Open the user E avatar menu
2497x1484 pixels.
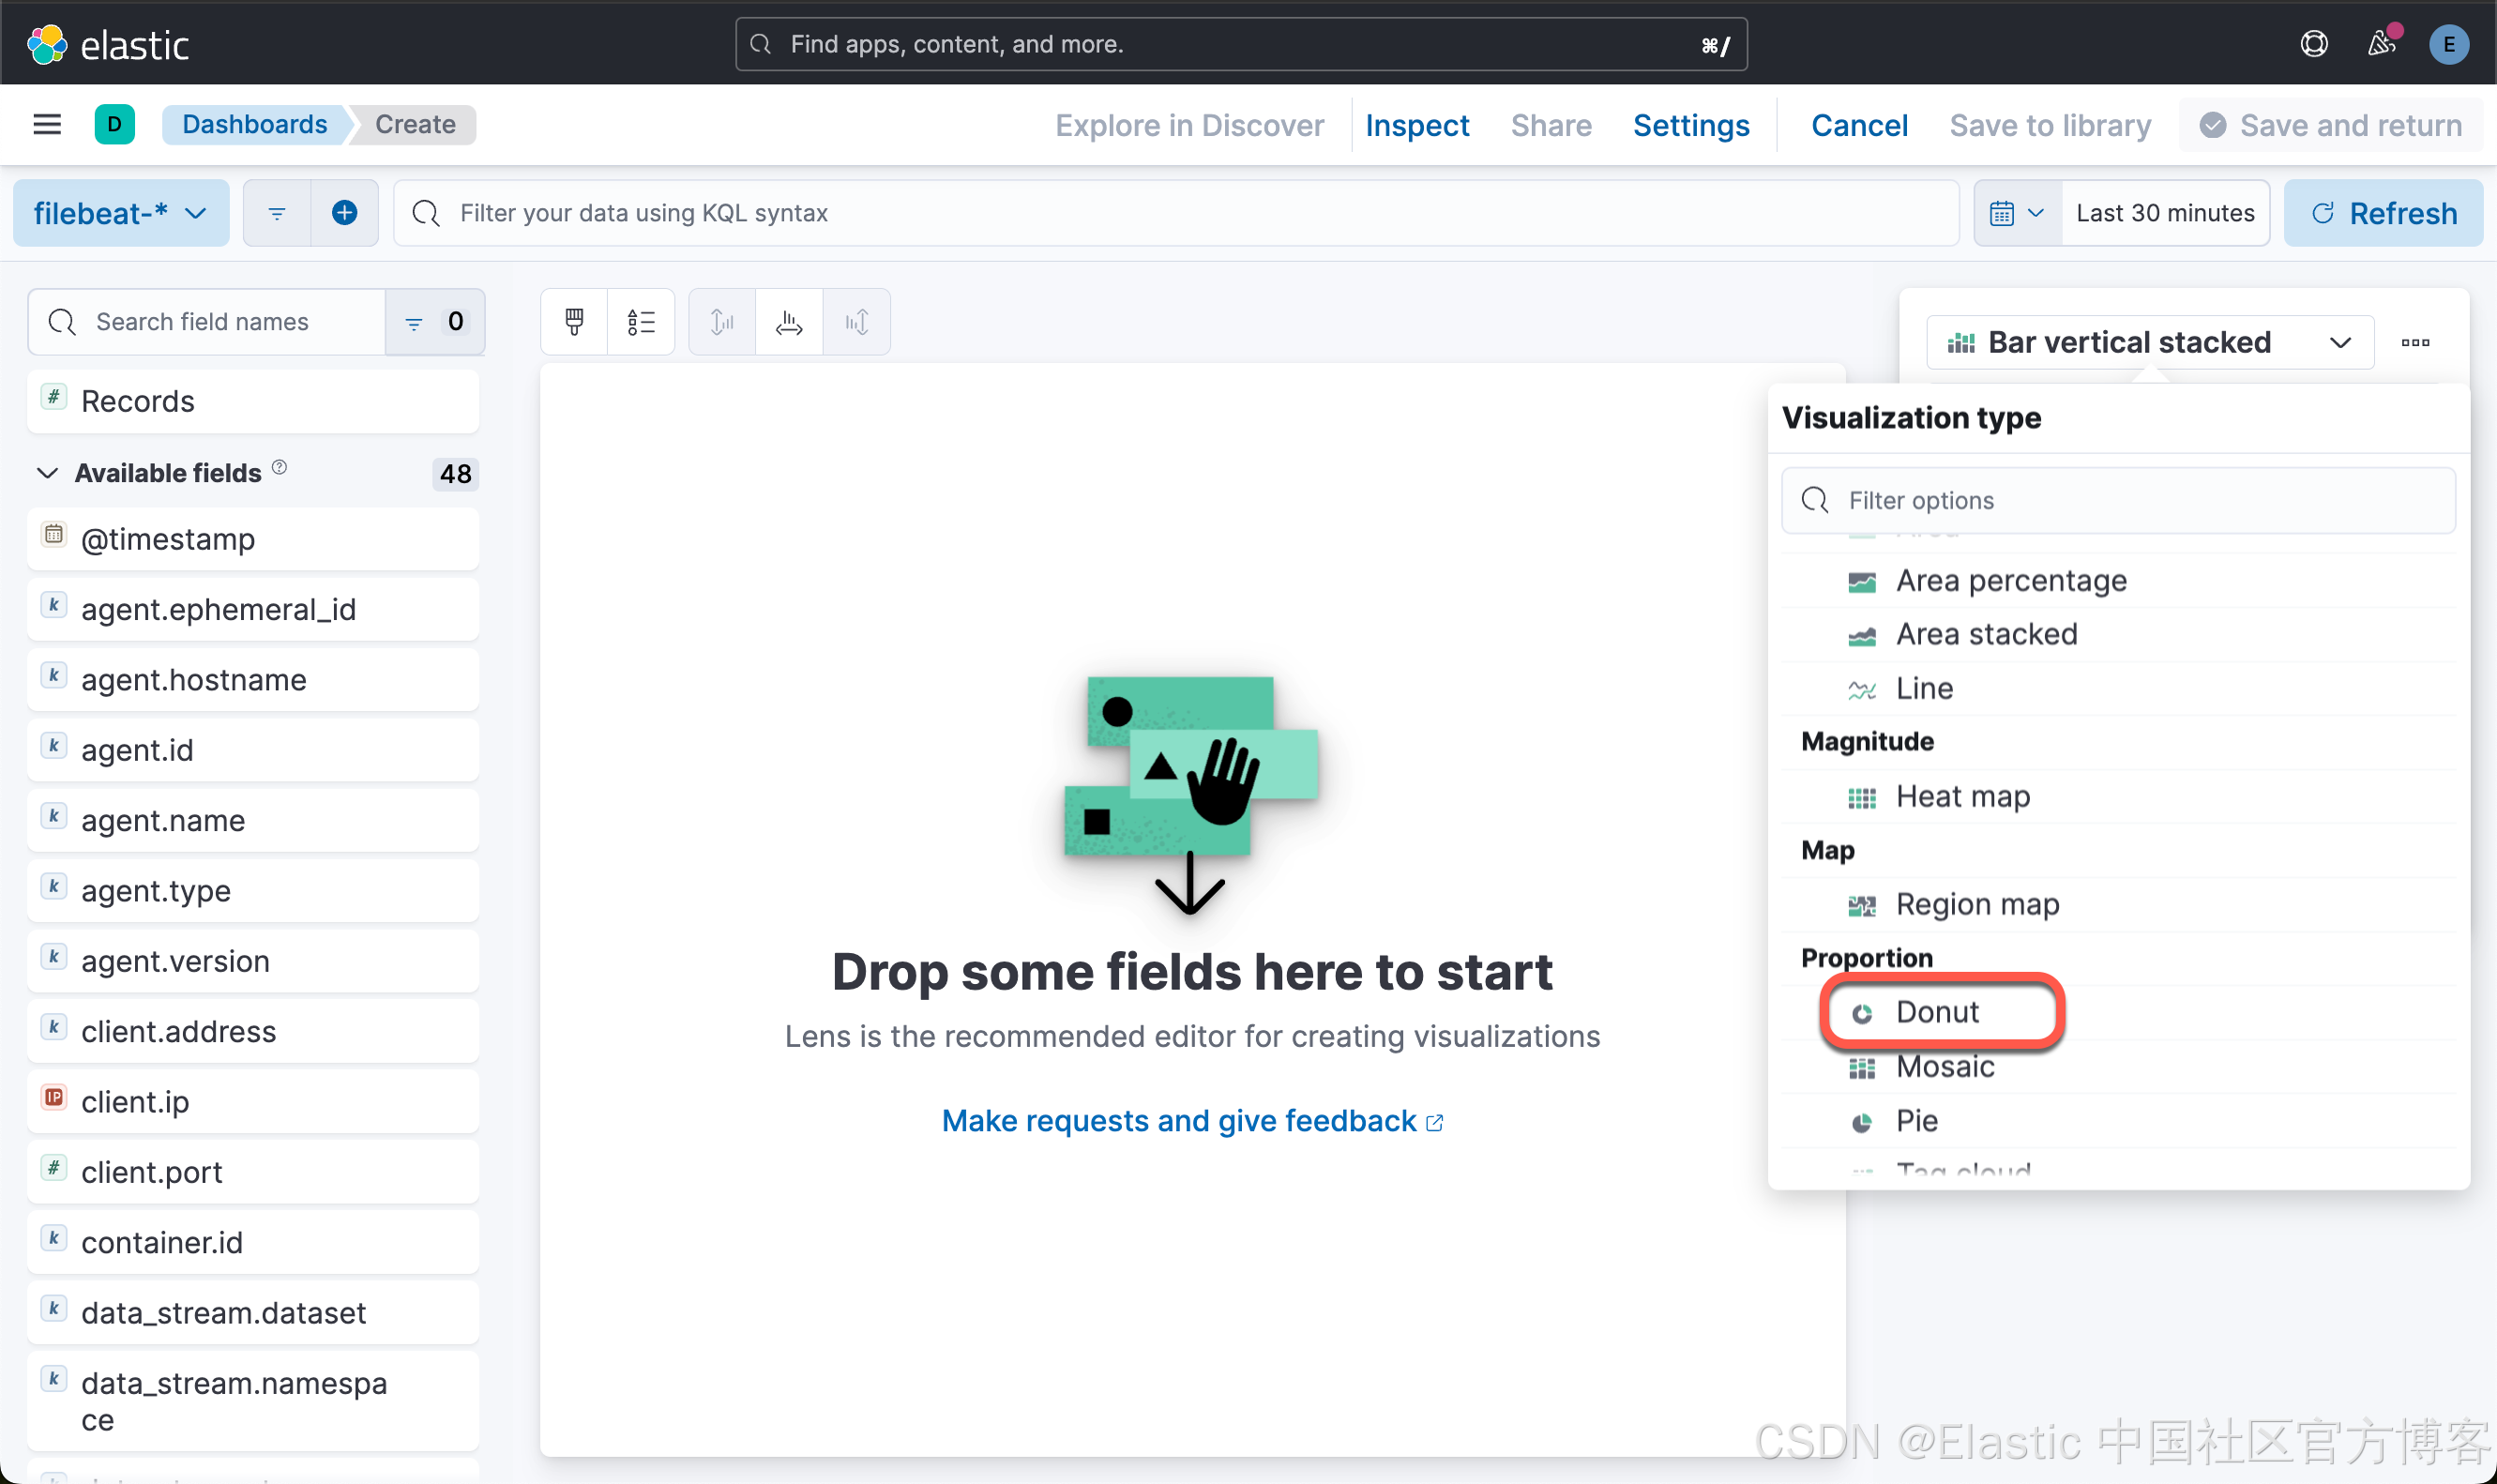point(2449,44)
